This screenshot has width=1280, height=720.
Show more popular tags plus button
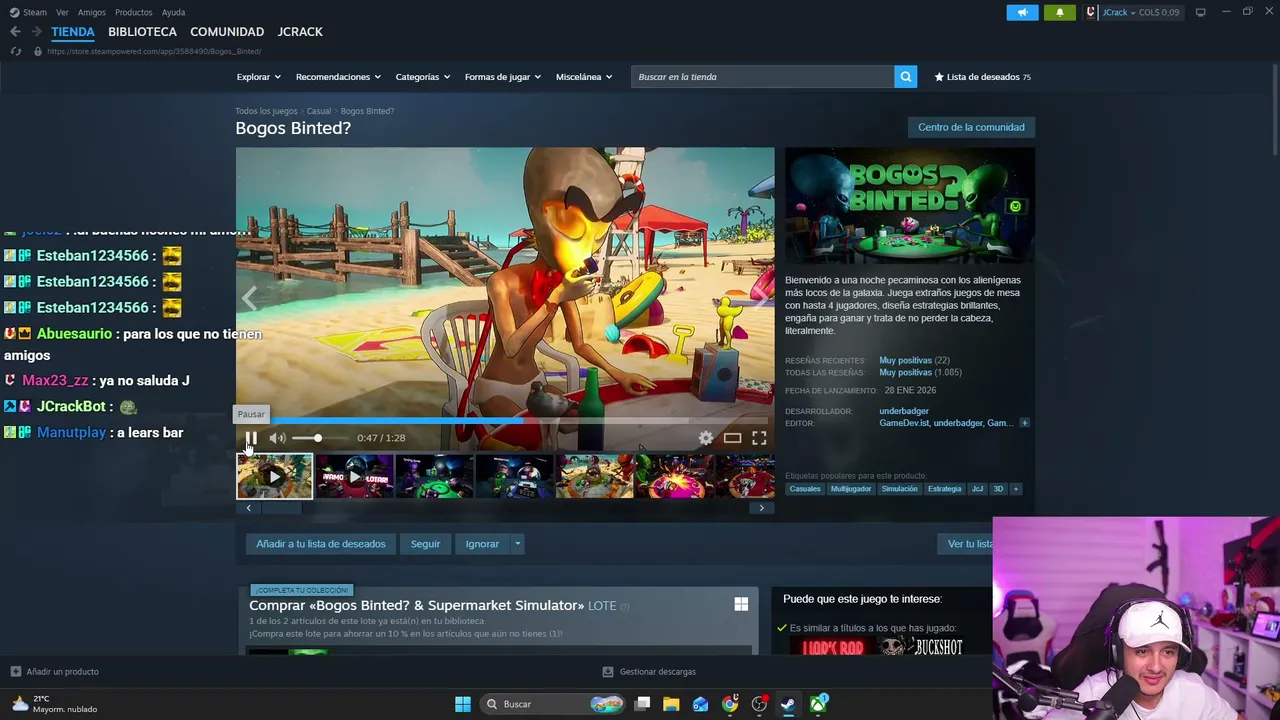(x=1015, y=489)
